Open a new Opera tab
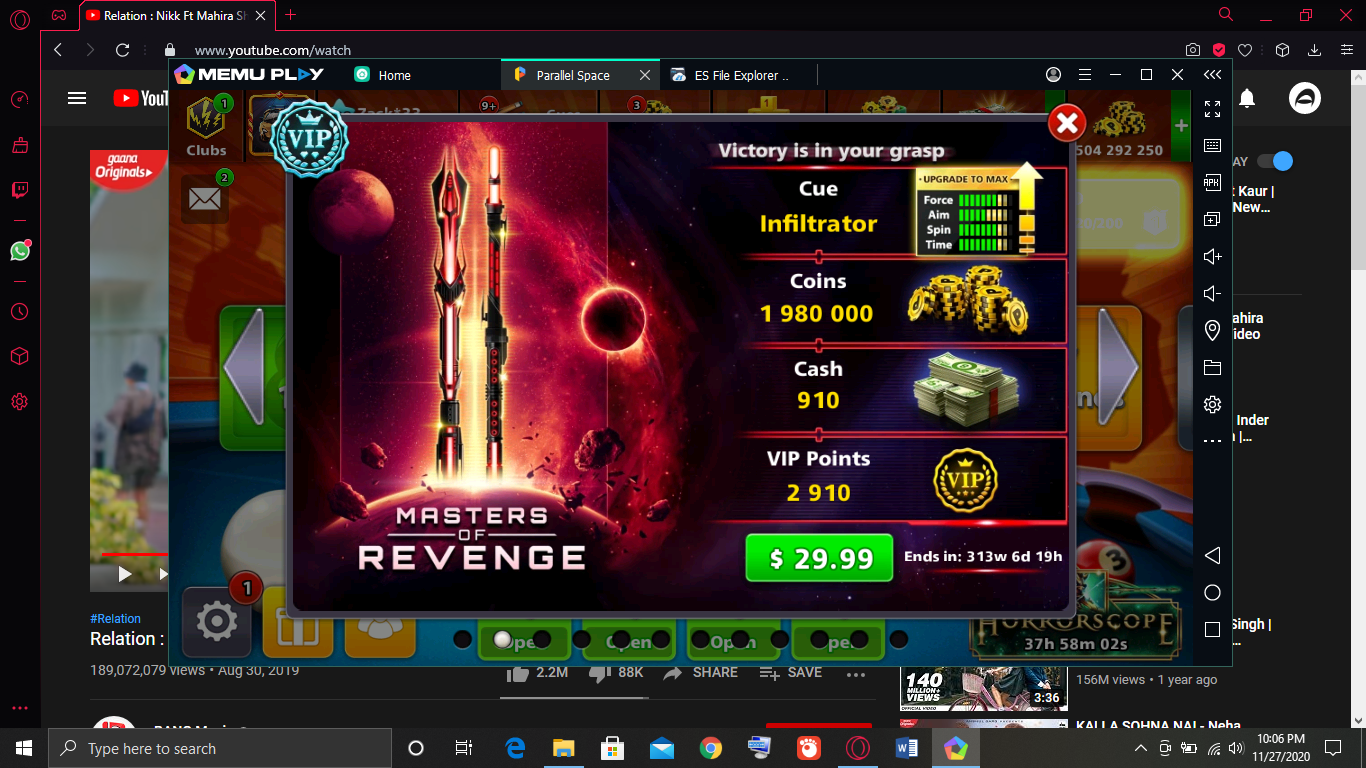This screenshot has width=1366, height=768. [291, 15]
